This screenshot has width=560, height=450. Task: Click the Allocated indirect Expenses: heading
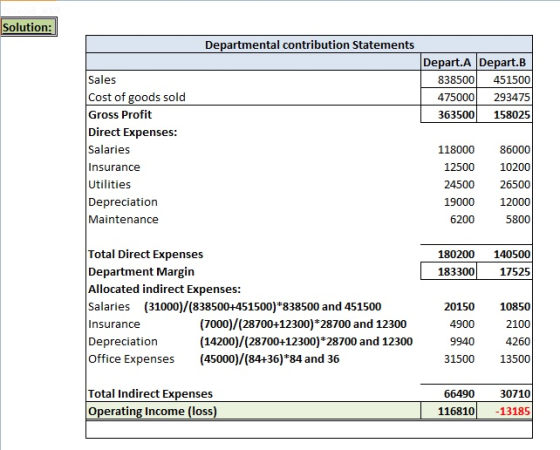coord(164,289)
